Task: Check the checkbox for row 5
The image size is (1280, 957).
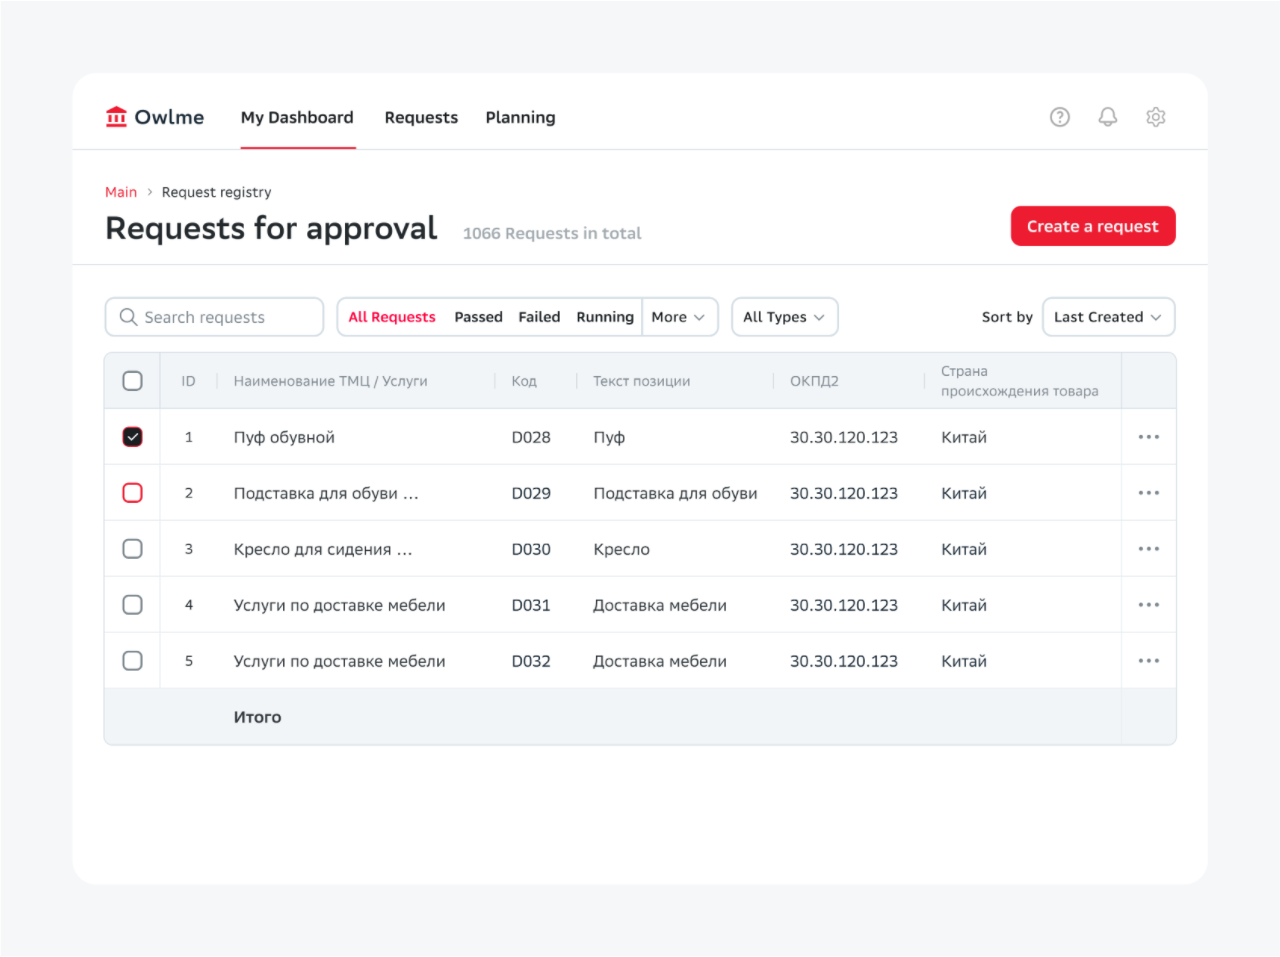Action: point(132,661)
